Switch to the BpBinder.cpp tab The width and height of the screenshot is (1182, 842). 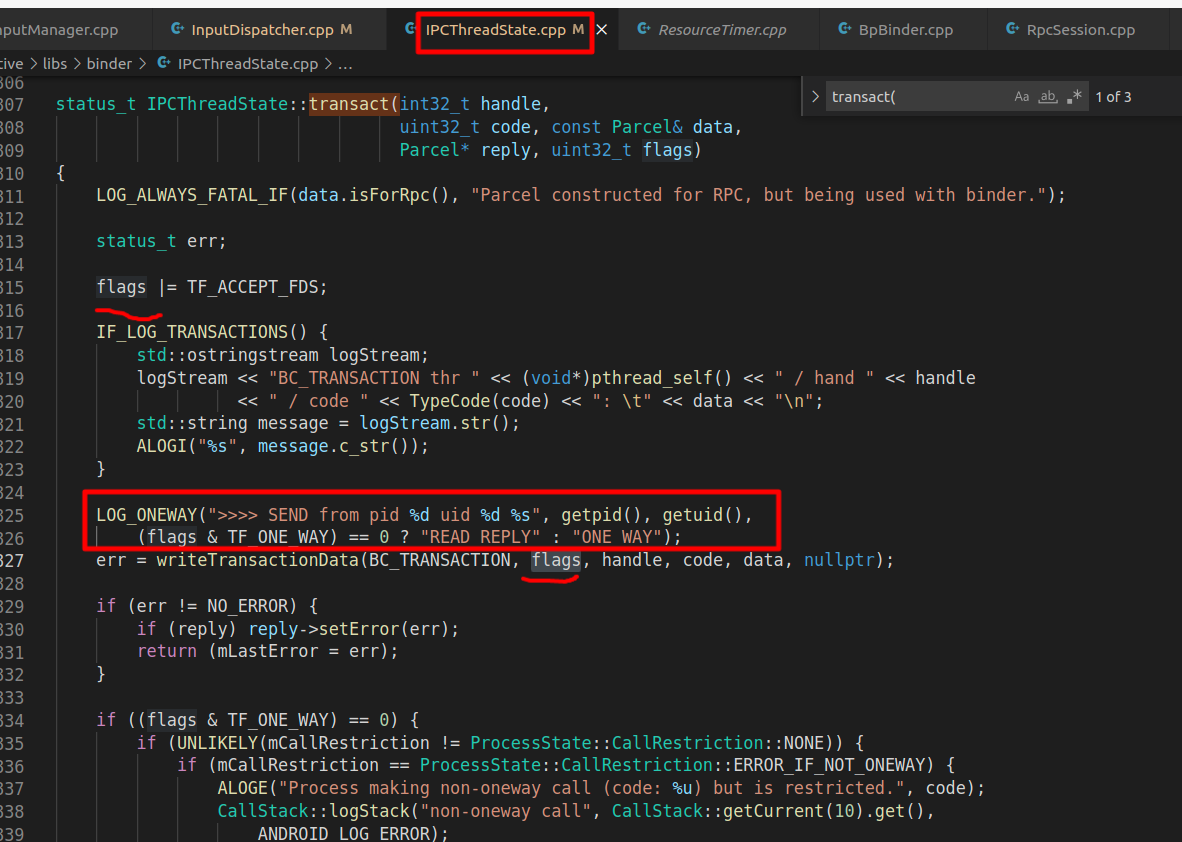[905, 30]
